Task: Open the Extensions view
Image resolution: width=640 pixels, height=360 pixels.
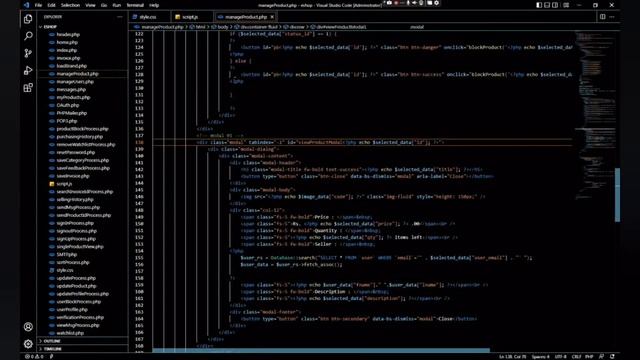Action: point(28,88)
